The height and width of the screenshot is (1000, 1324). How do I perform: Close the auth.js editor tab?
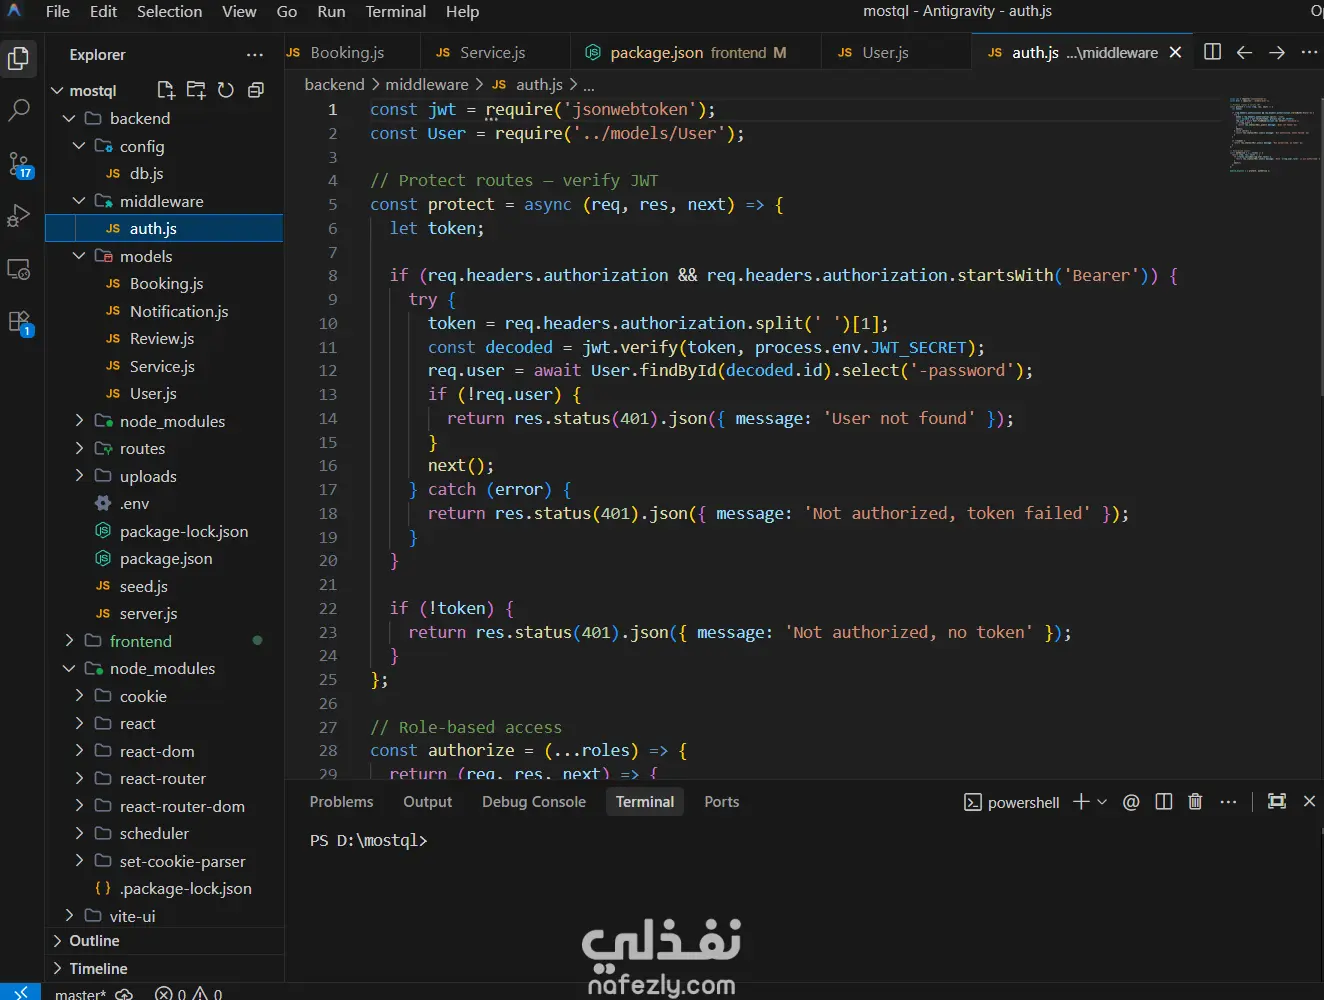tap(1175, 52)
